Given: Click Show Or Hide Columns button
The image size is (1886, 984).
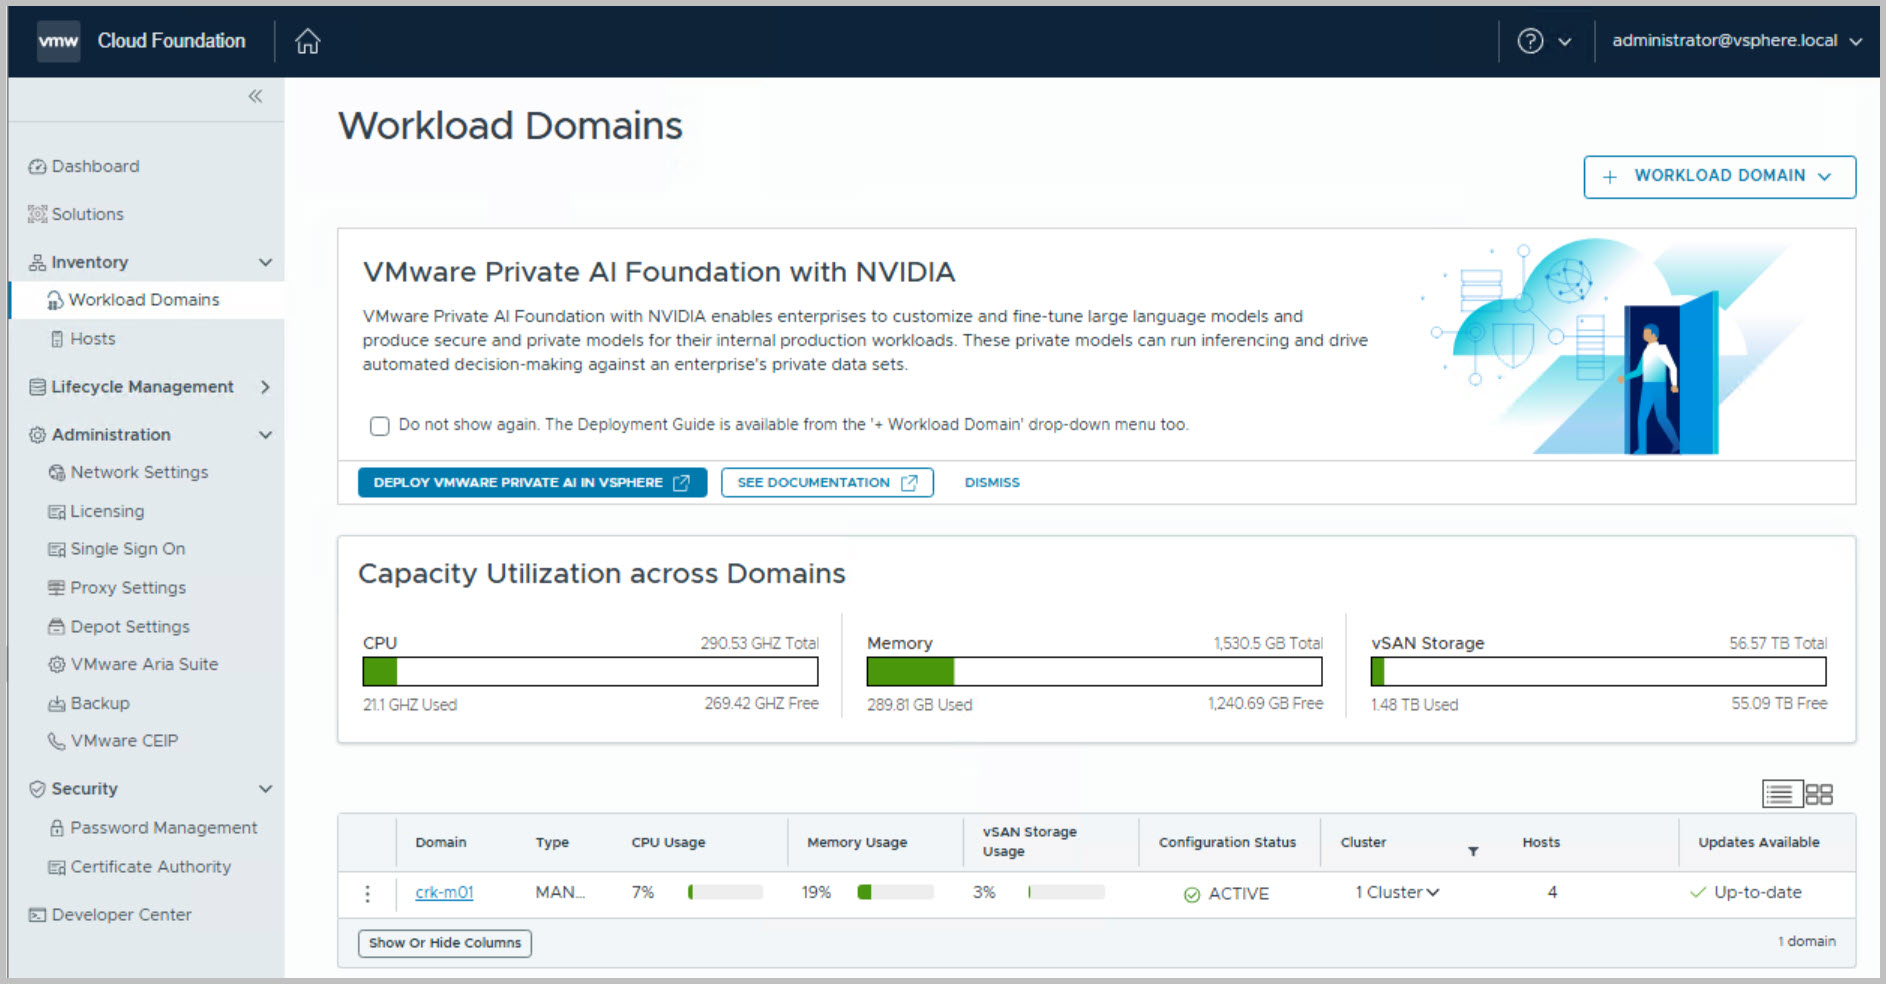Looking at the screenshot, I should click(445, 943).
